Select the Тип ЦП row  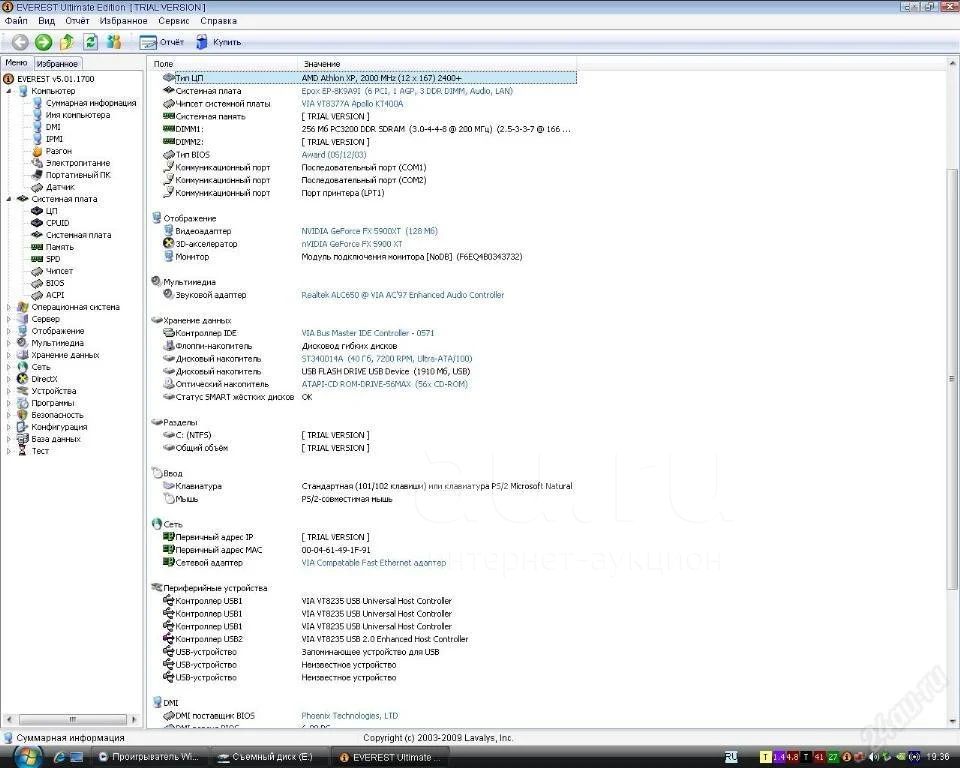point(369,78)
